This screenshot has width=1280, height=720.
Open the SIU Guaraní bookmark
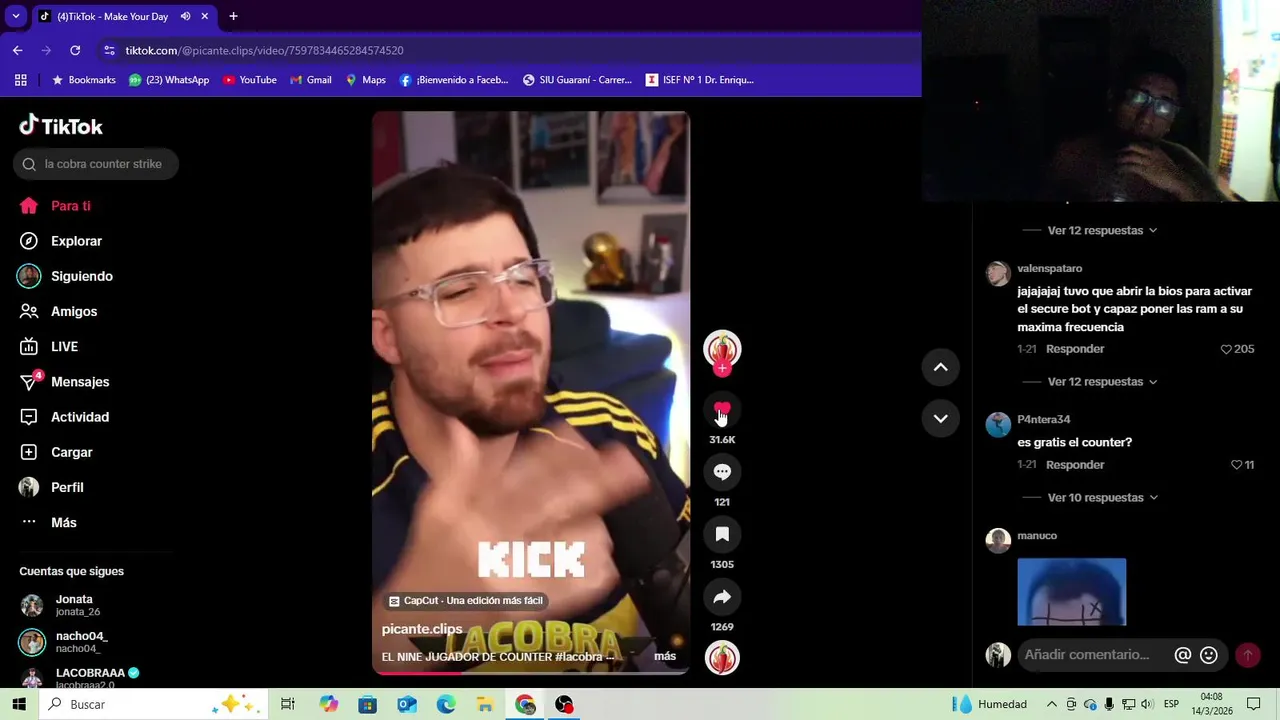[x=576, y=80]
